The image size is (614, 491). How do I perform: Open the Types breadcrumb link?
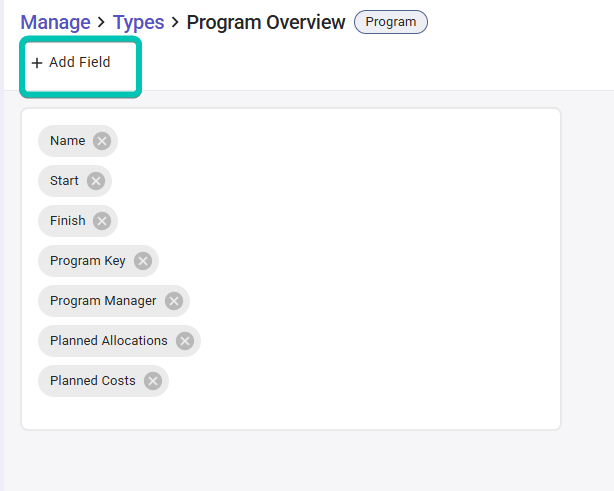coord(139,22)
